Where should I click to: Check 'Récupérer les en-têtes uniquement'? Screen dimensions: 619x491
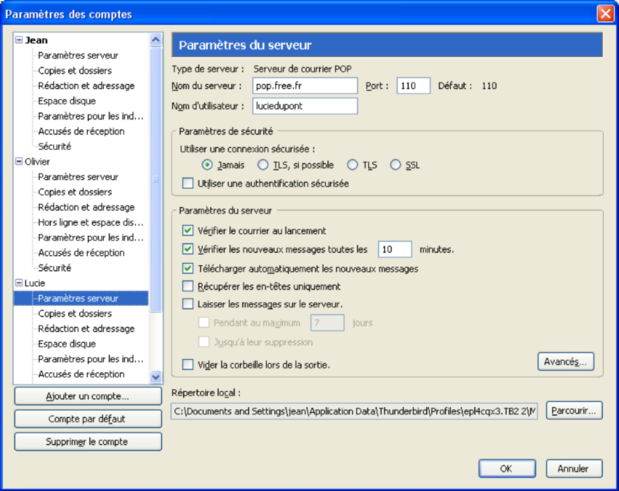point(188,286)
